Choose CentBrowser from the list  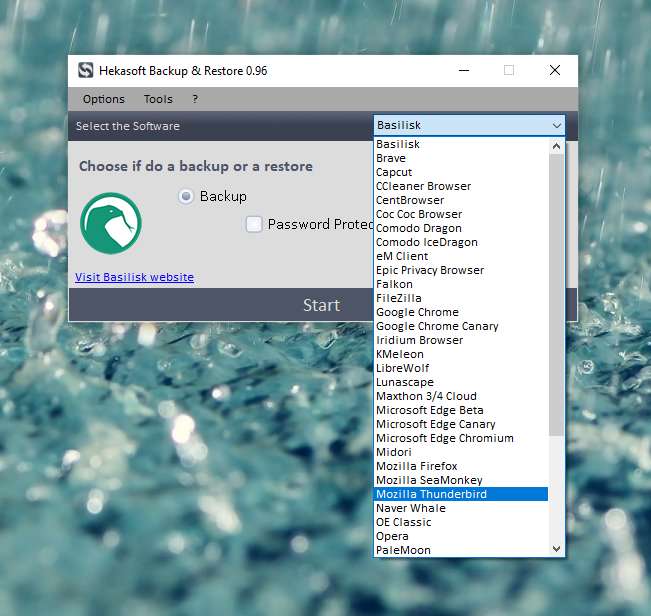tap(461, 200)
